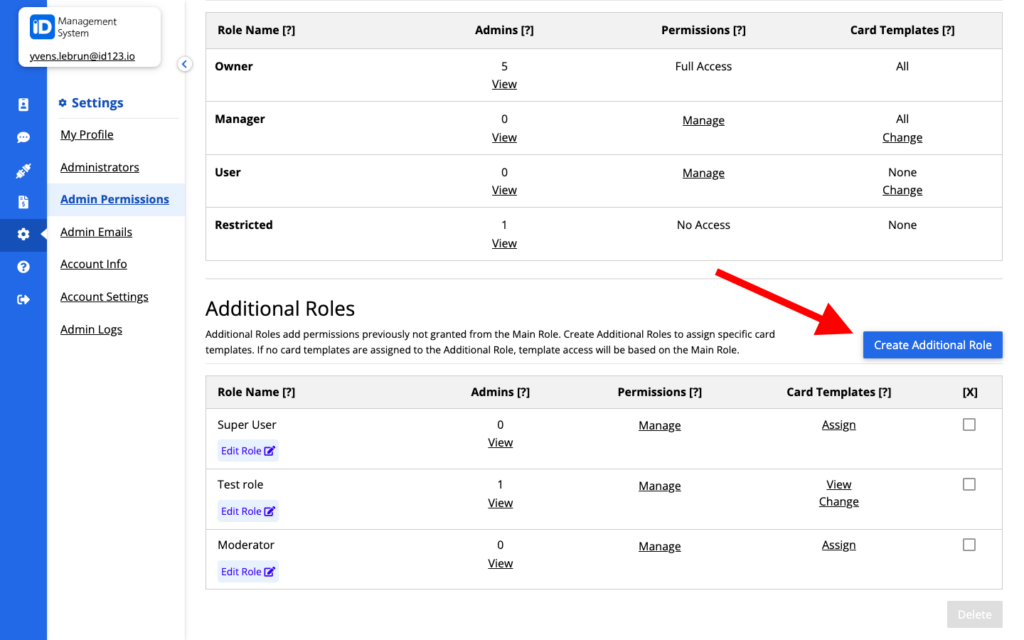Image resolution: width=1024 pixels, height=640 pixels.
Task: Select the chat messages icon in sidebar
Action: tap(22, 137)
